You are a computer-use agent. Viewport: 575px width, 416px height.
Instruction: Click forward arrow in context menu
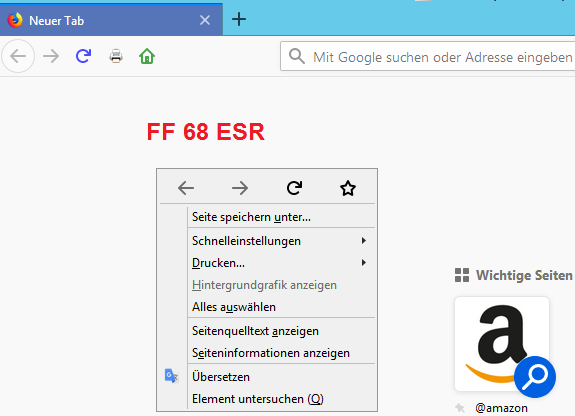240,188
